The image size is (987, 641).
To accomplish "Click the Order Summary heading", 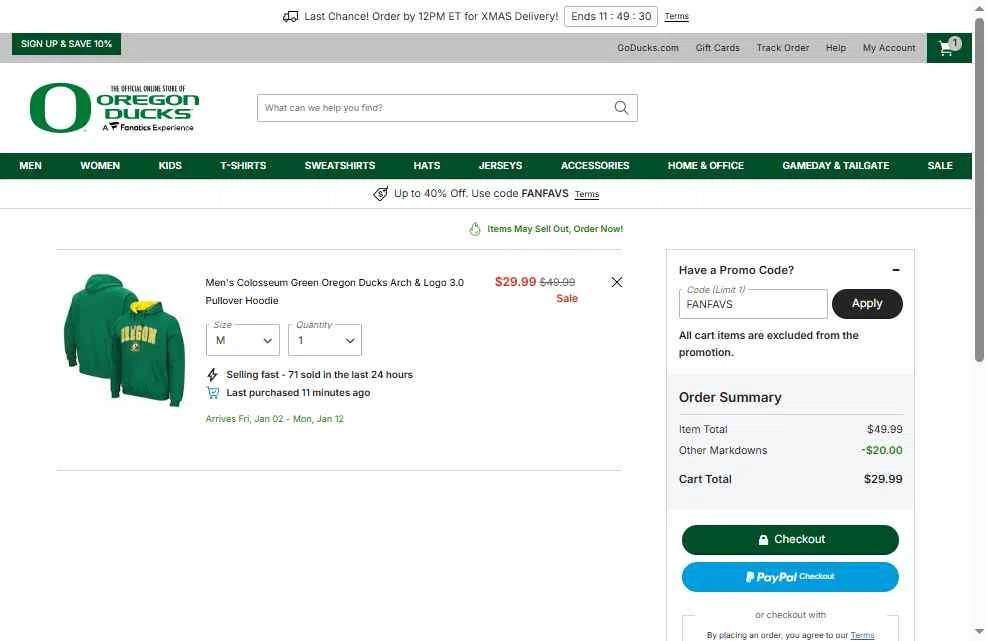I will (730, 397).
